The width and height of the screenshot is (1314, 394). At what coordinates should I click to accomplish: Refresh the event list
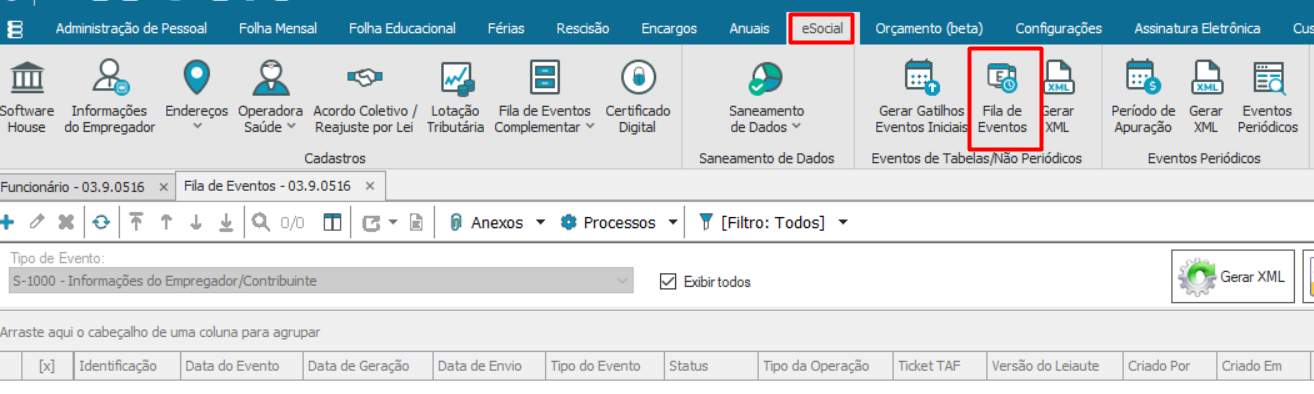(101, 222)
